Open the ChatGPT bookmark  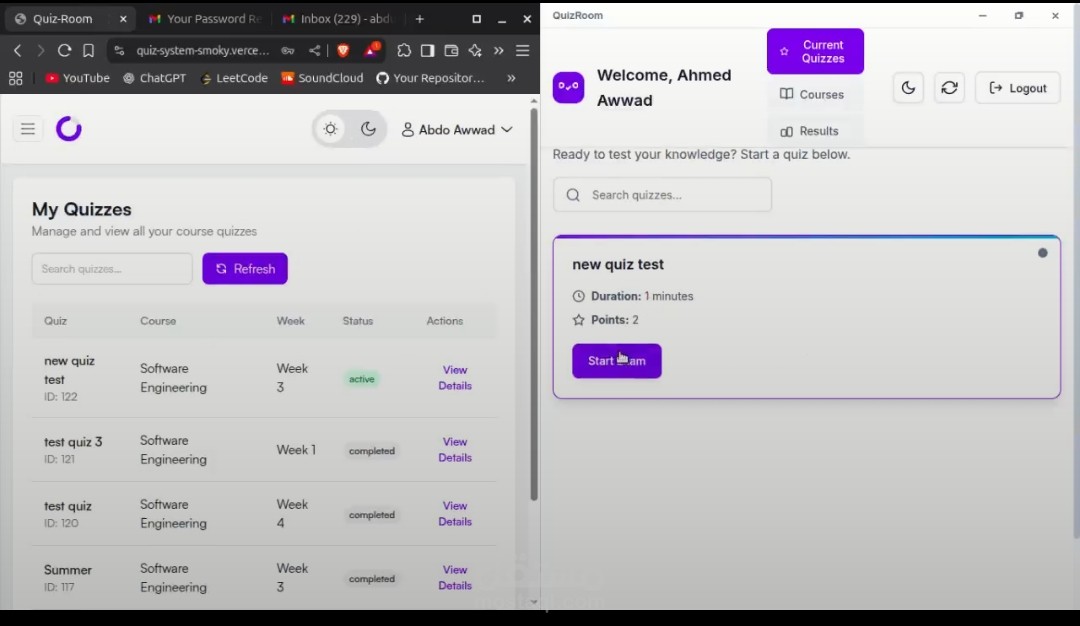[x=155, y=78]
